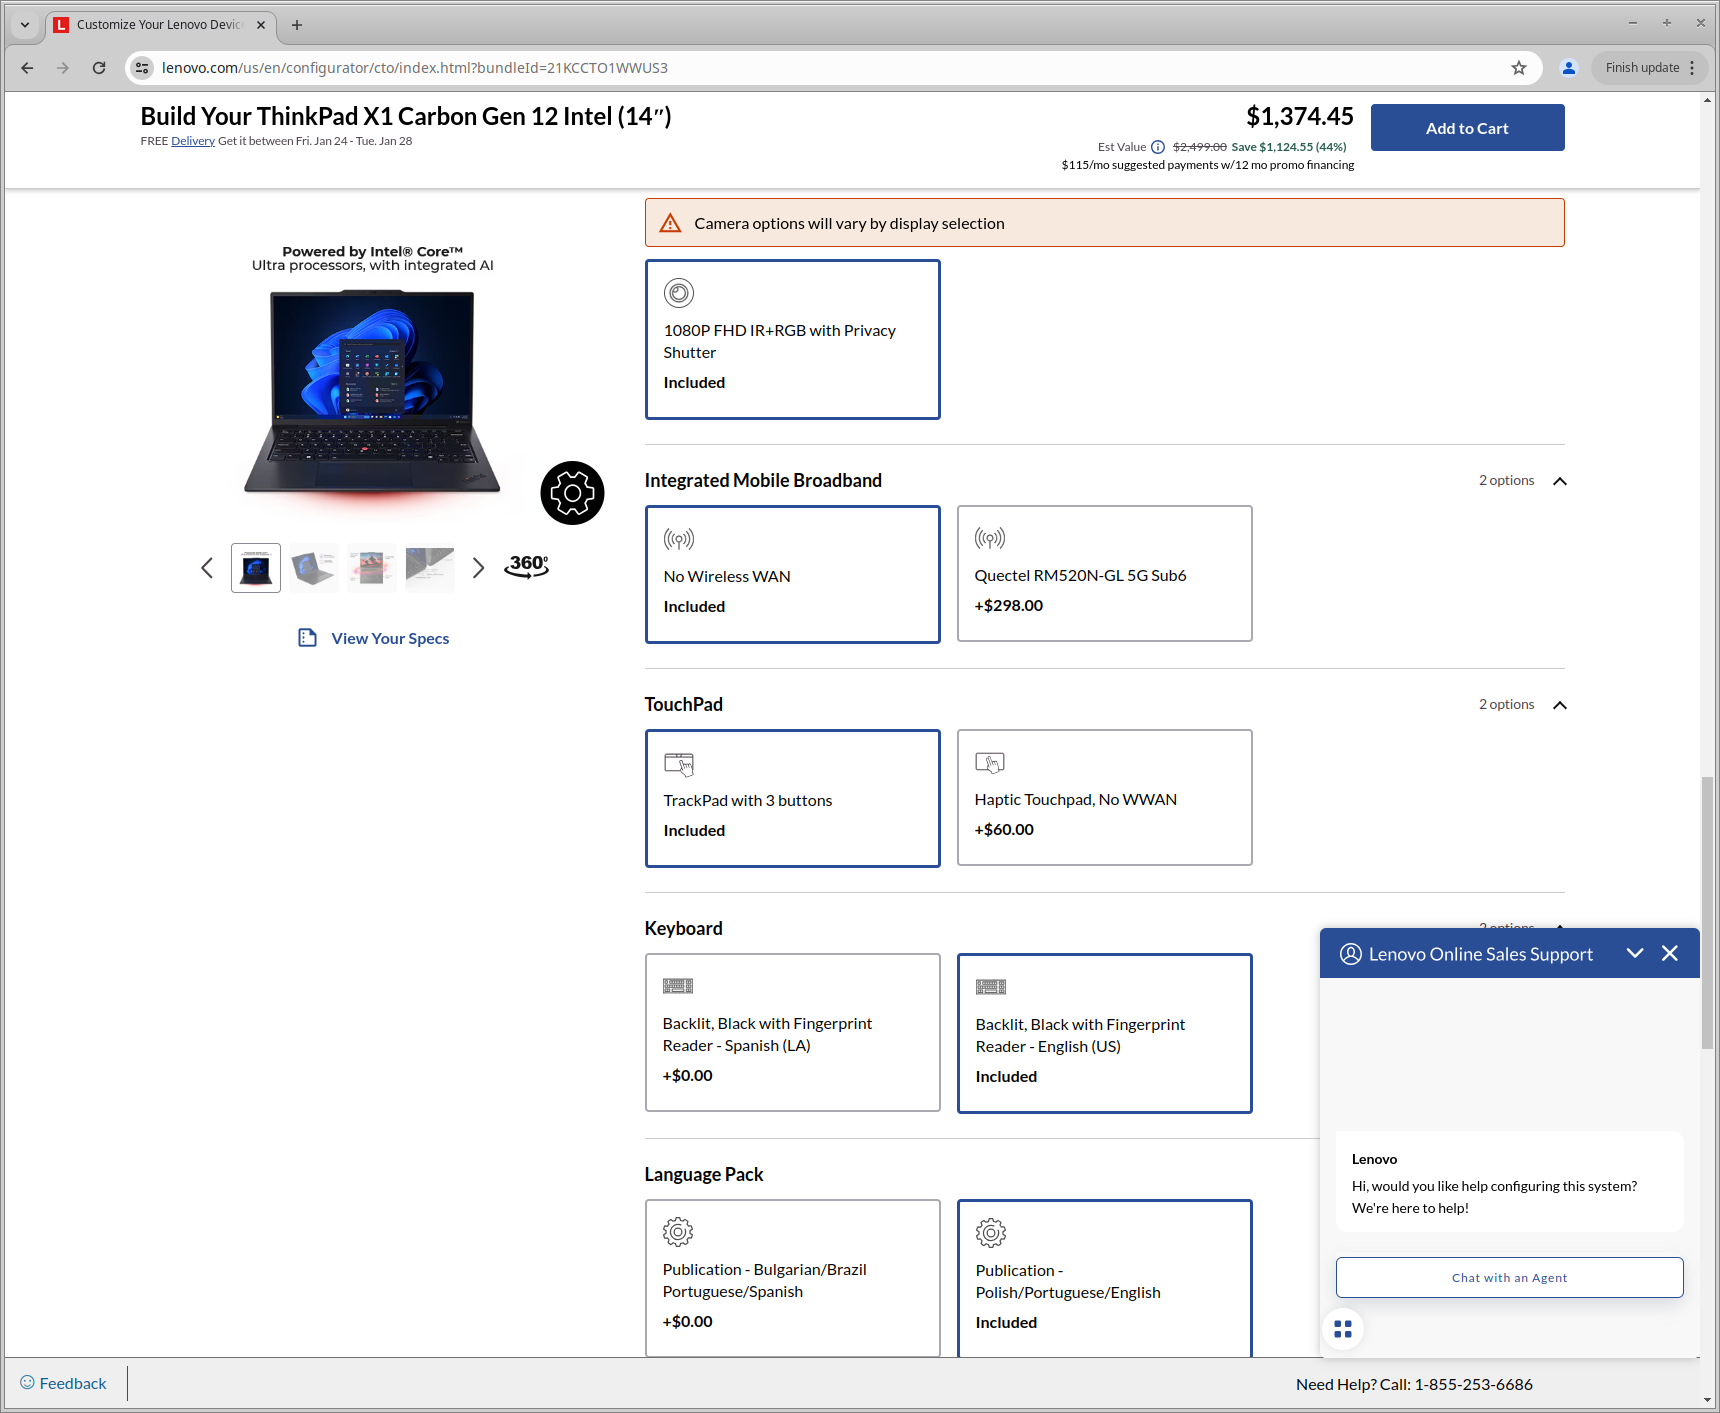This screenshot has height=1413, width=1720.
Task: Click the View Your Specs document icon
Action: 307,638
